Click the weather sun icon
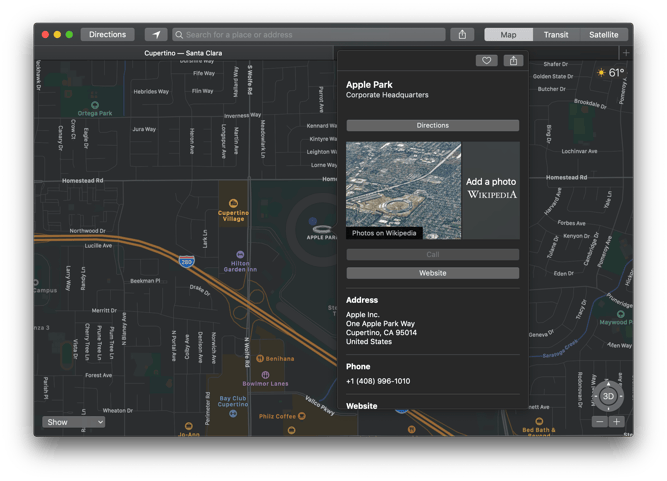This screenshot has height=481, width=667. click(x=601, y=72)
